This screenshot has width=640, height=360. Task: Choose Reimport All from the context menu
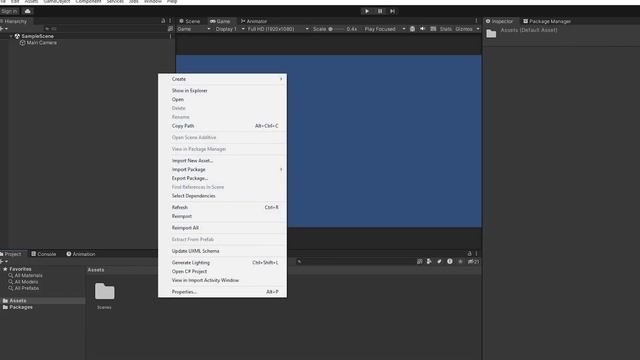(x=222, y=228)
